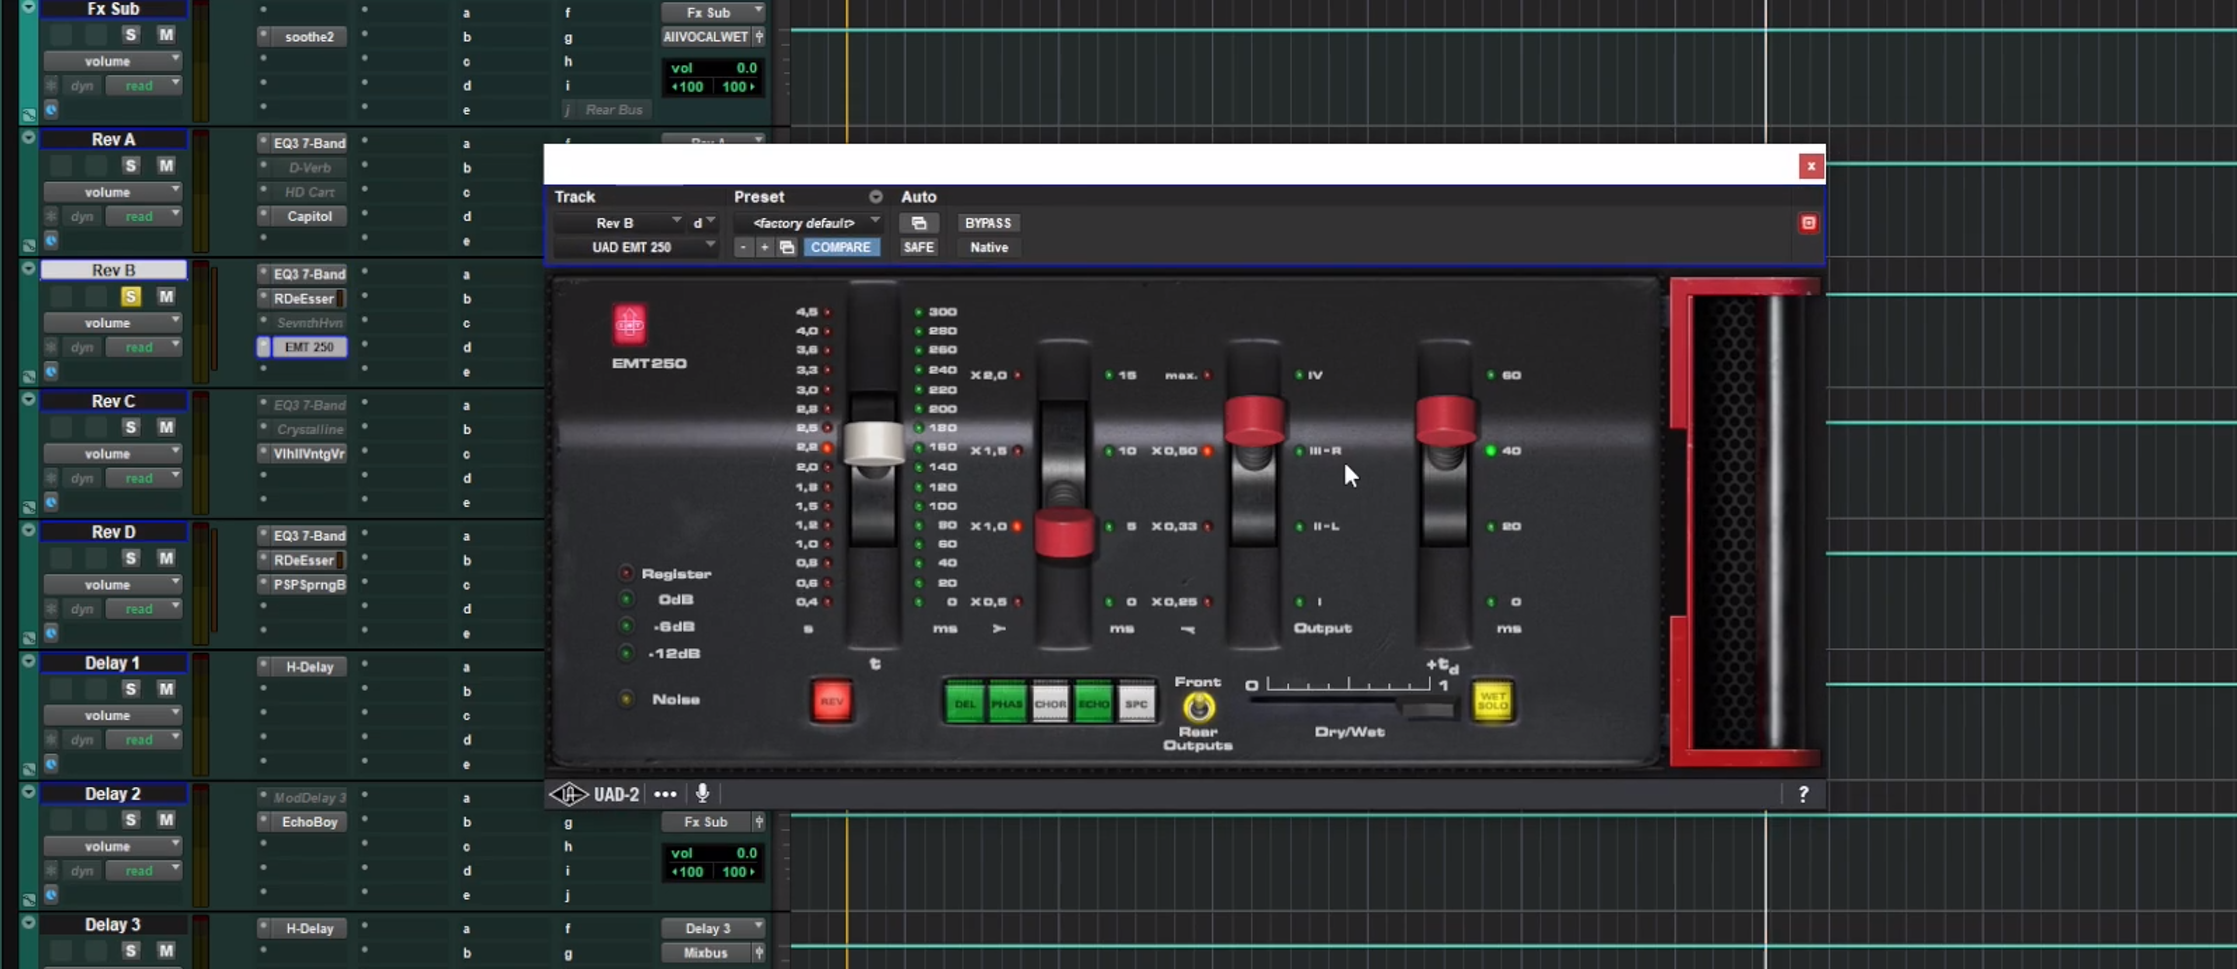Viewport: 2237px width, 969px height.
Task: Click the plugin help question mark
Action: coord(1803,794)
